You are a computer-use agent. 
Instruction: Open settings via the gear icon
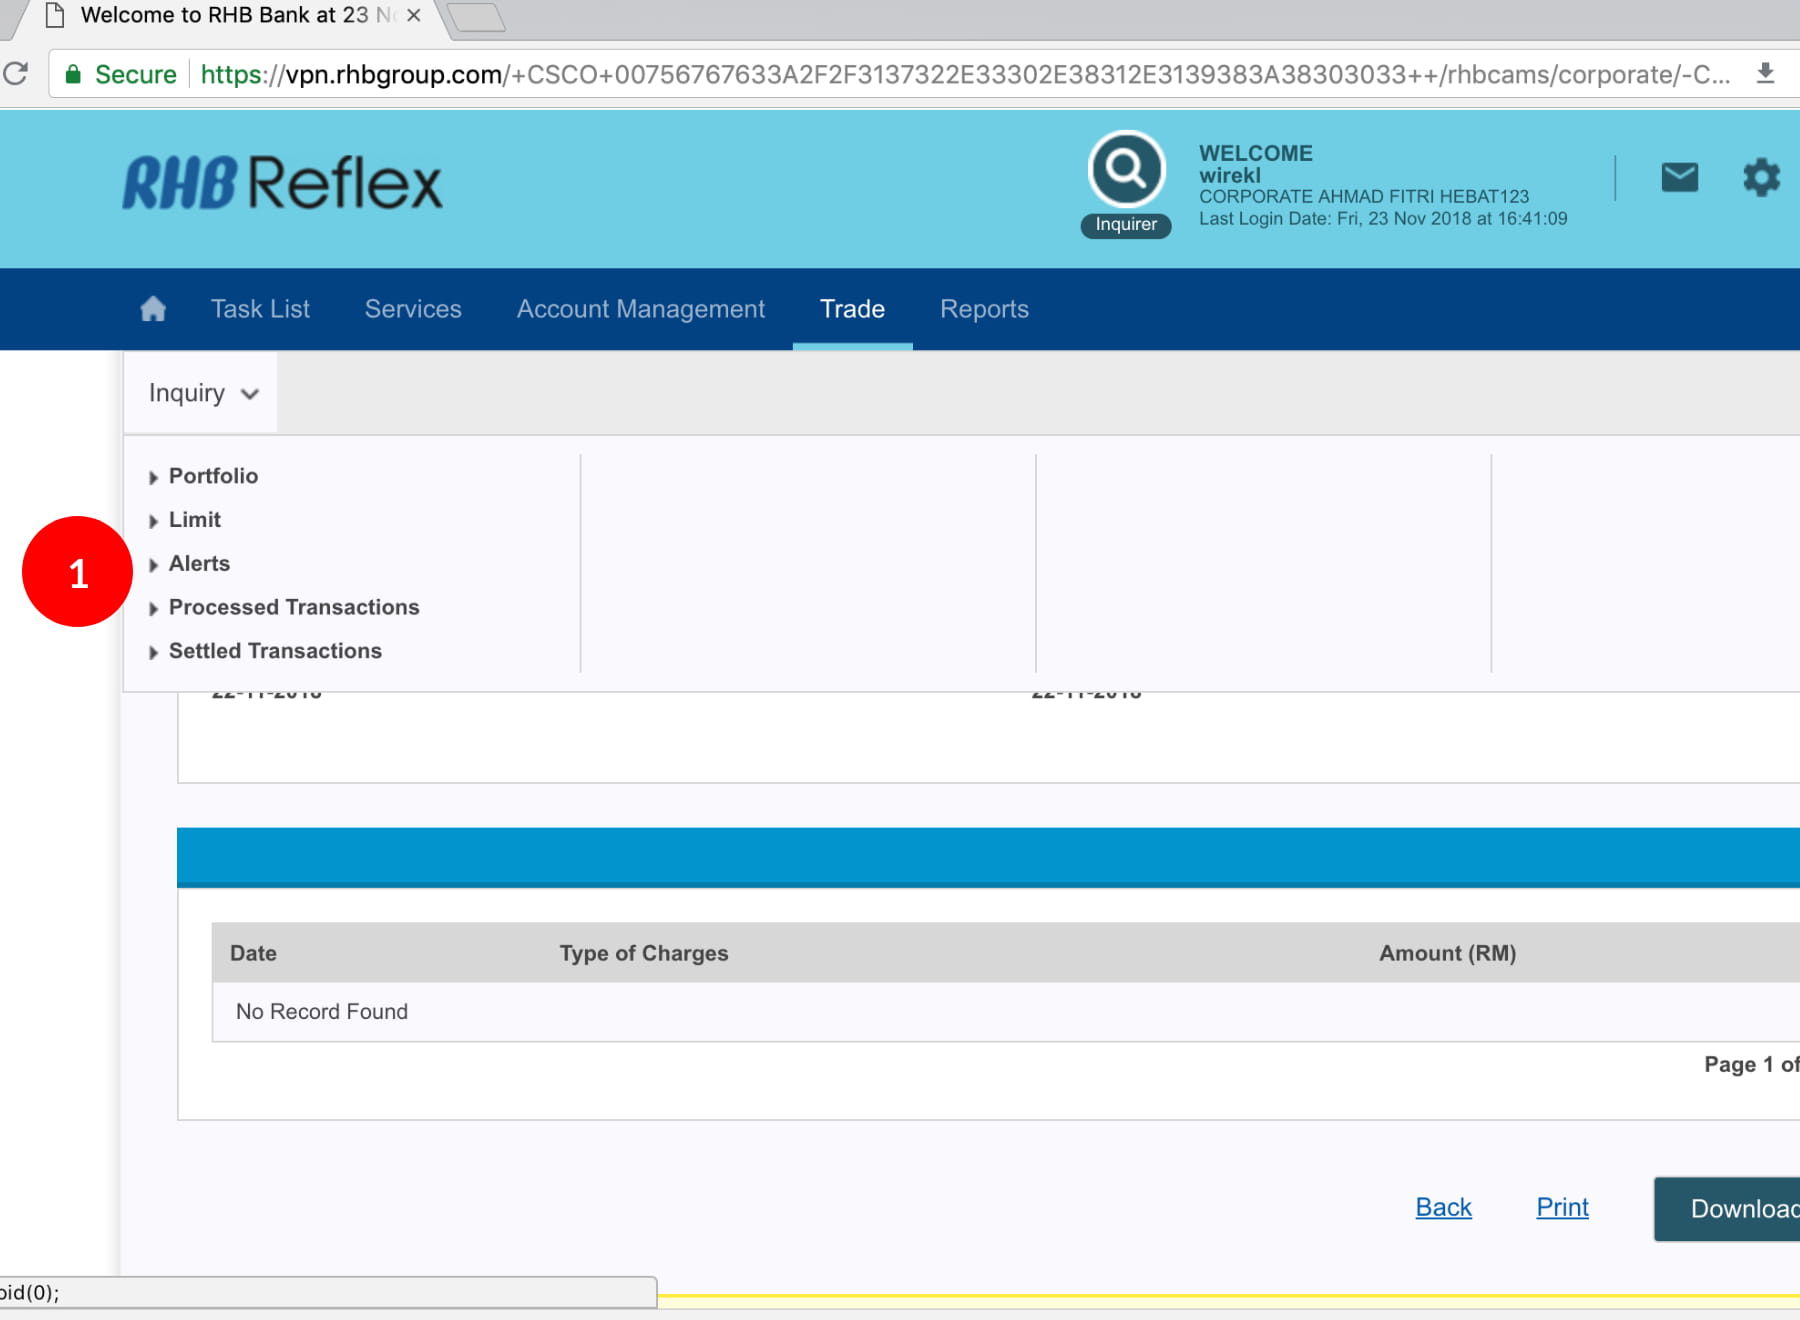(x=1761, y=178)
